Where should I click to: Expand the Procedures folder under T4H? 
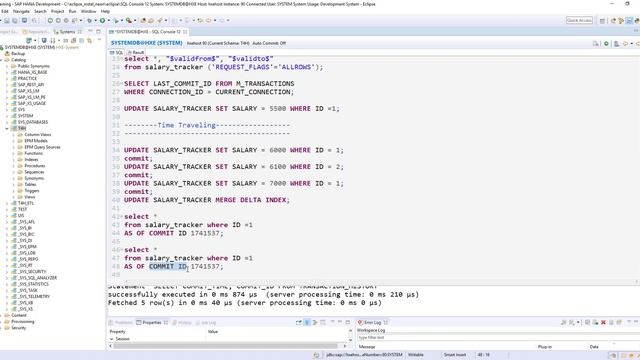click(13, 166)
